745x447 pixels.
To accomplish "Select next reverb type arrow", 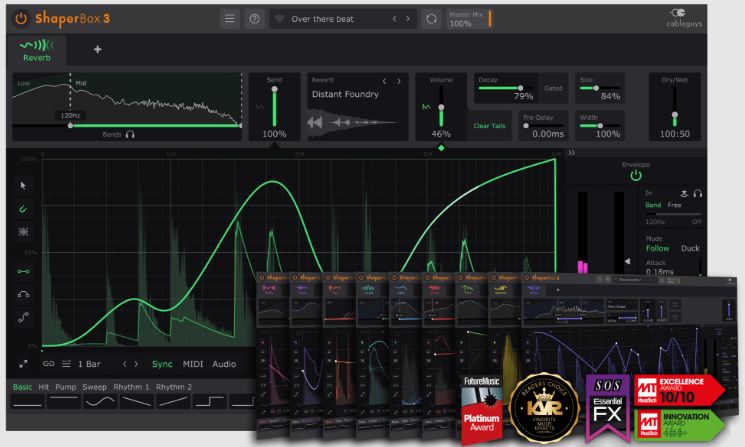I will [399, 81].
